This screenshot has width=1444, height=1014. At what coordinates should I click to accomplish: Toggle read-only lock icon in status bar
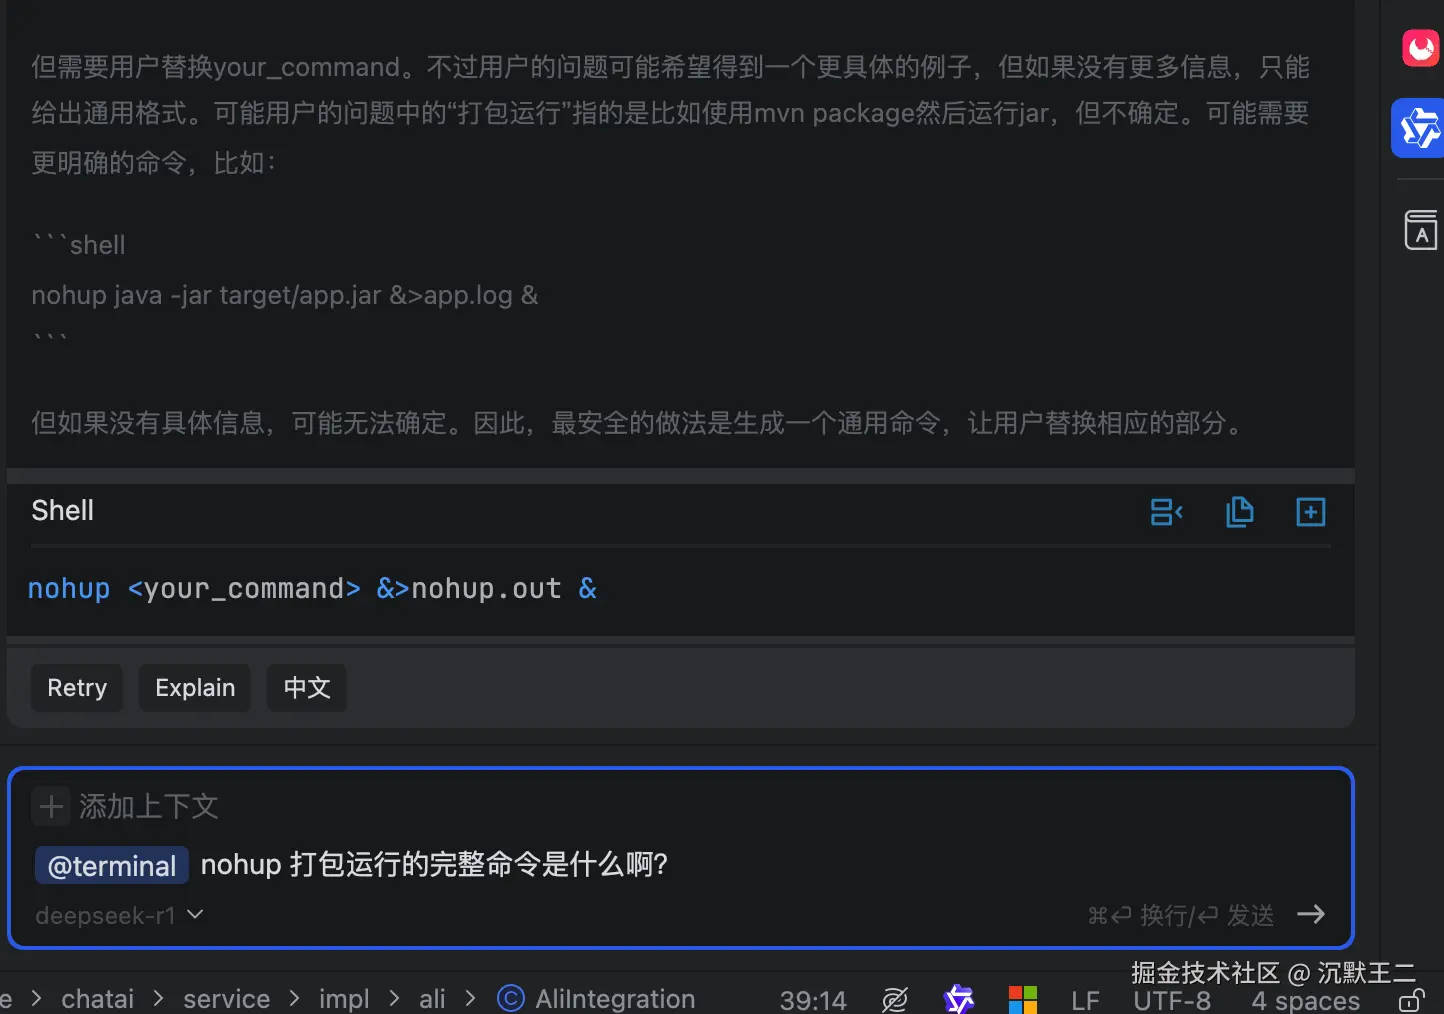point(1411,999)
